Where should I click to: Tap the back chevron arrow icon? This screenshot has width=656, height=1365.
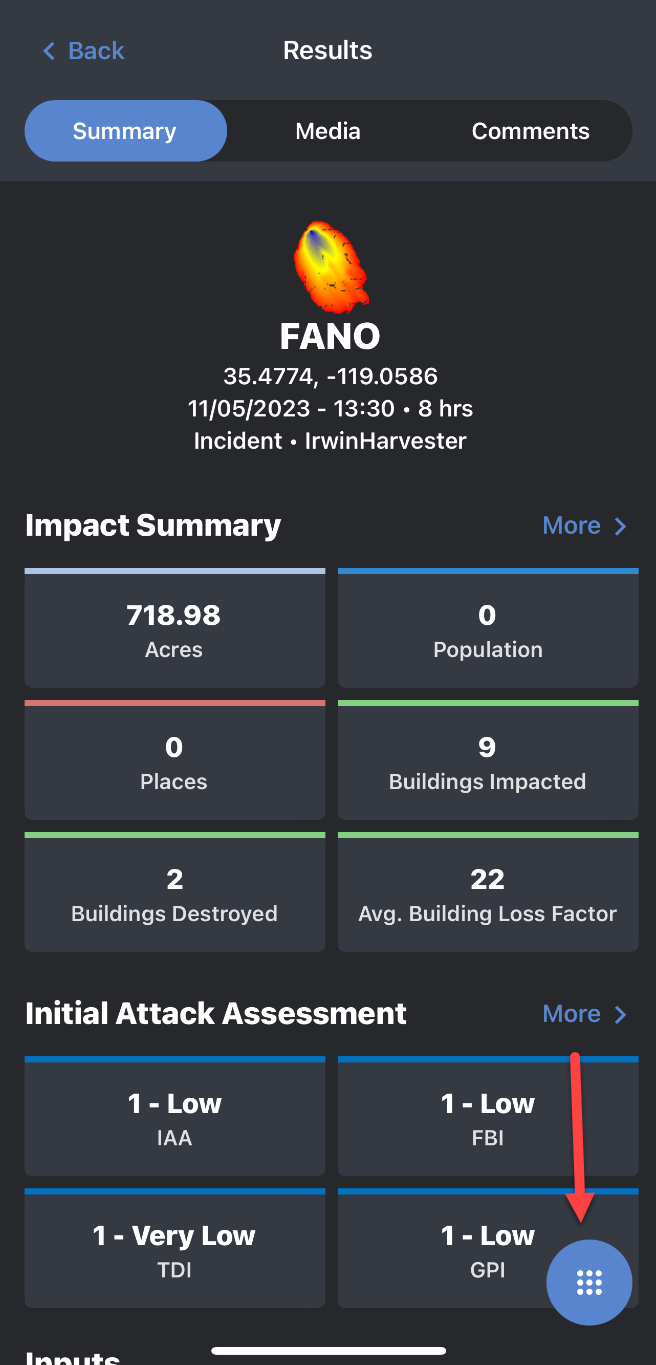[x=48, y=51]
